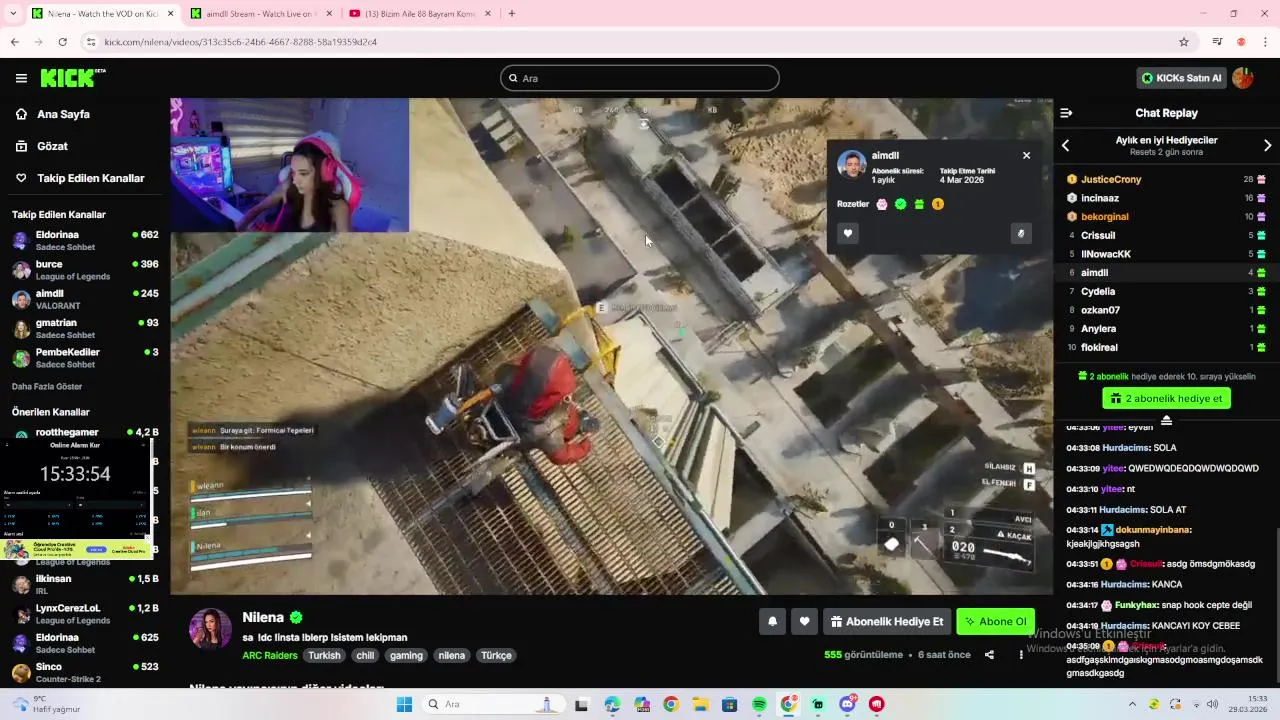Viewport: 1280px width, 720px height.
Task: Collapse the Chat Replay panel
Action: point(1066,113)
